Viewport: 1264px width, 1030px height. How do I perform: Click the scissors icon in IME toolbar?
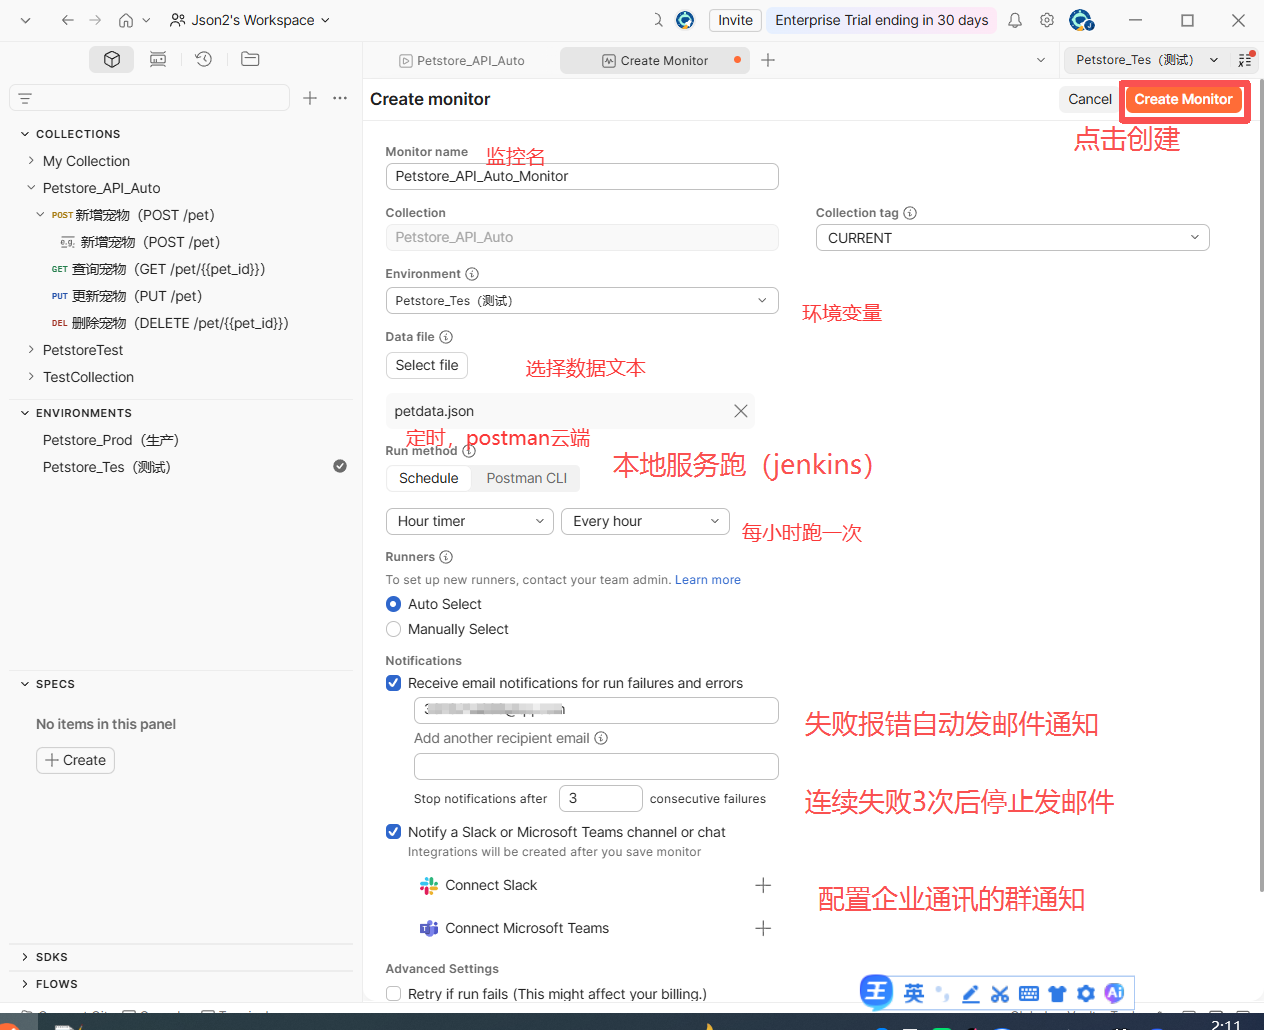tap(1000, 993)
